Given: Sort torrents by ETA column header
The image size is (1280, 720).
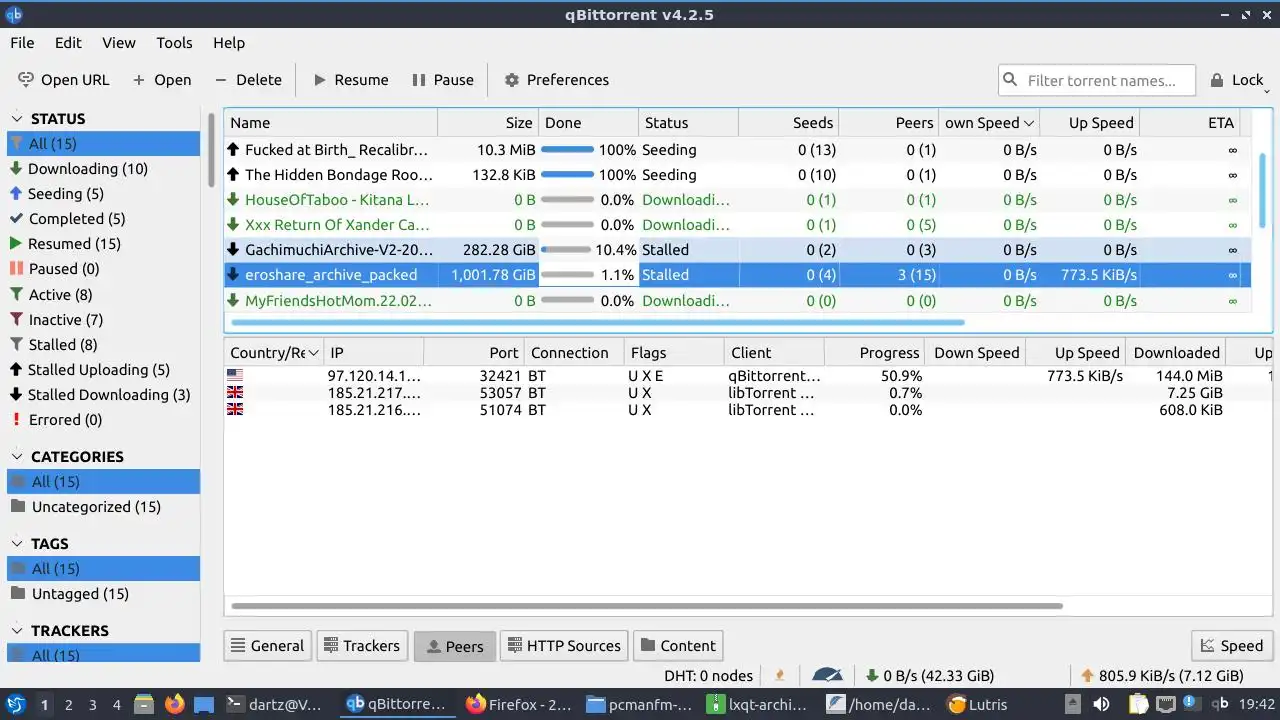Looking at the screenshot, I should pyautogui.click(x=1190, y=123).
